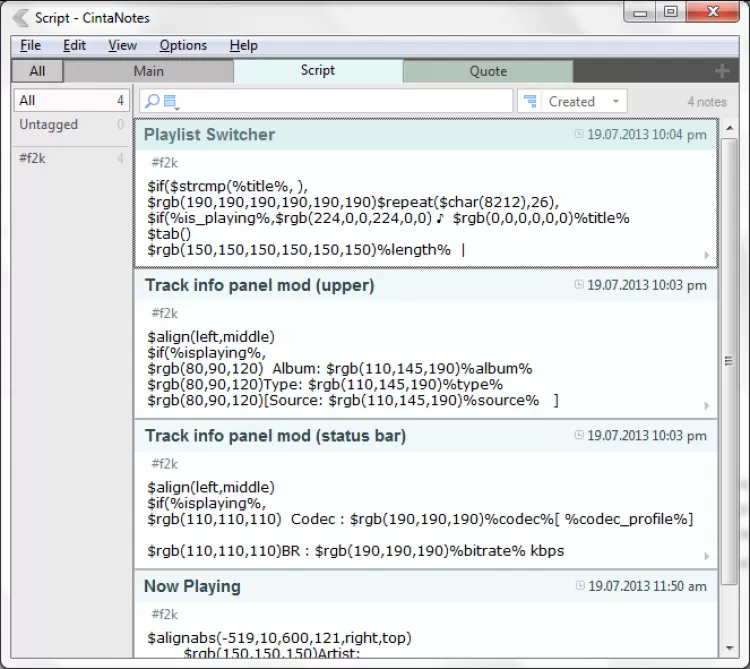Select the Playlist Switcher note title
The height and width of the screenshot is (669, 750).
(210, 135)
